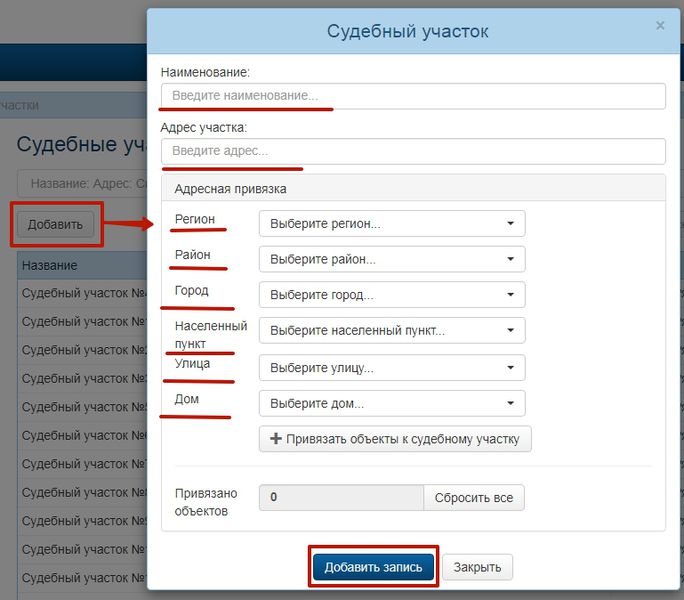The image size is (684, 600).
Task: Click the Привязано объектов count field
Action: 341,497
